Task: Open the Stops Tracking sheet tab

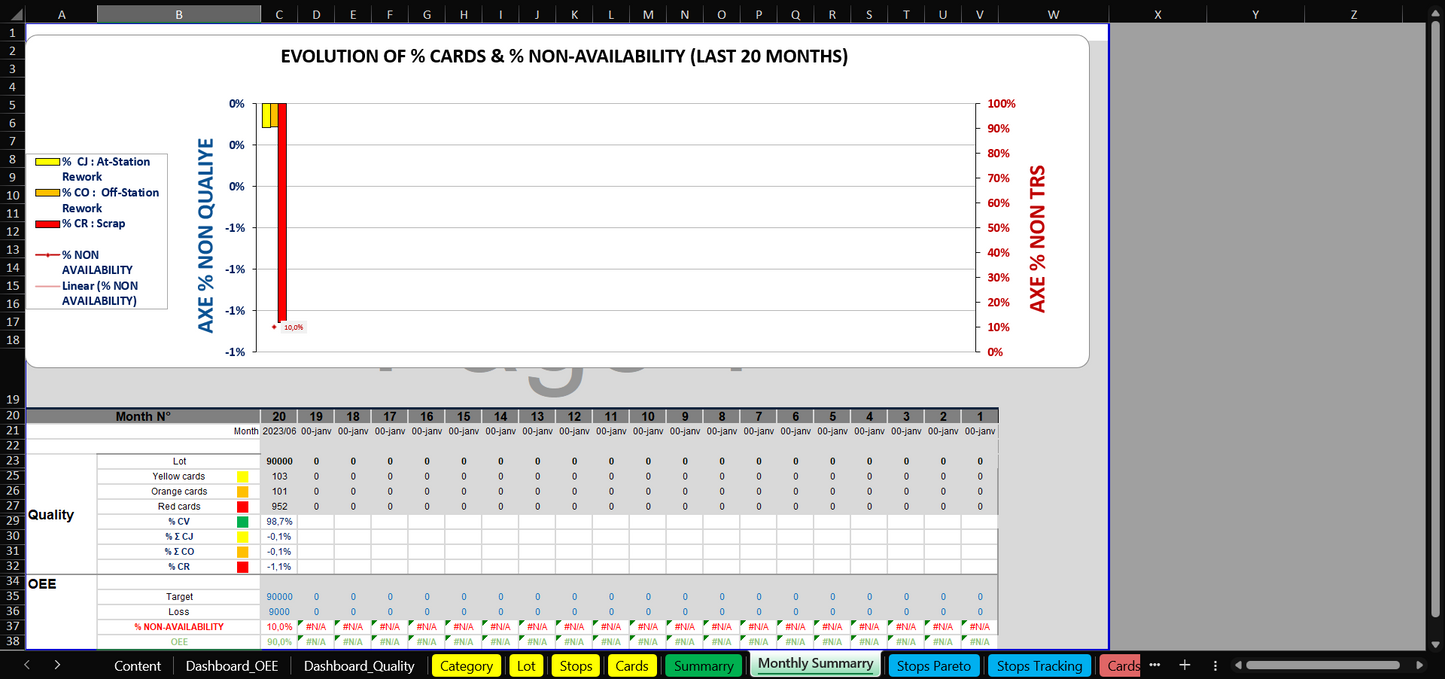Action: click(x=1039, y=666)
